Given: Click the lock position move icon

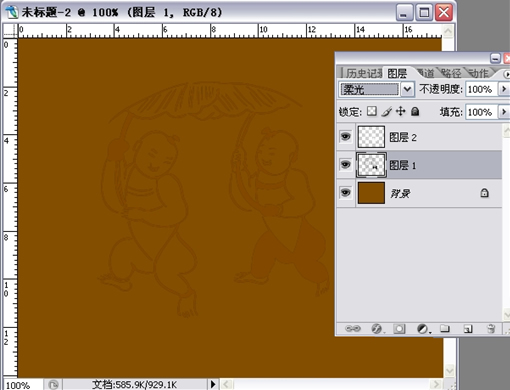Looking at the screenshot, I should (x=400, y=111).
